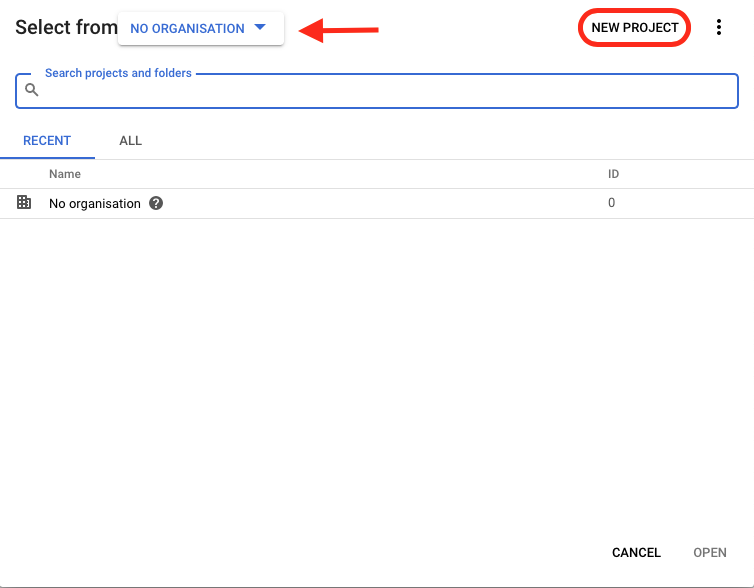Image resolution: width=754 pixels, height=588 pixels.
Task: Click the CANCEL button
Action: click(636, 552)
